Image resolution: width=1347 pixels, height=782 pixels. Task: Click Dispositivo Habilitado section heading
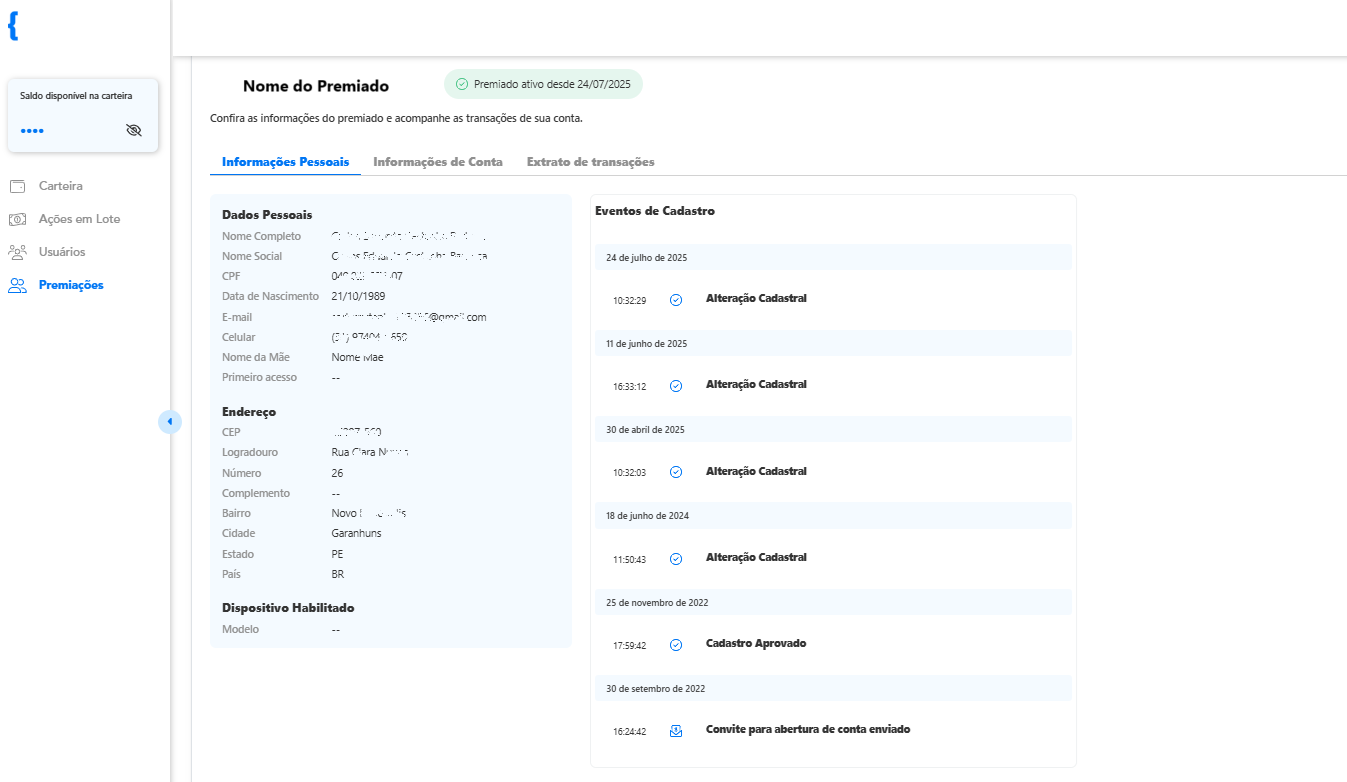288,607
